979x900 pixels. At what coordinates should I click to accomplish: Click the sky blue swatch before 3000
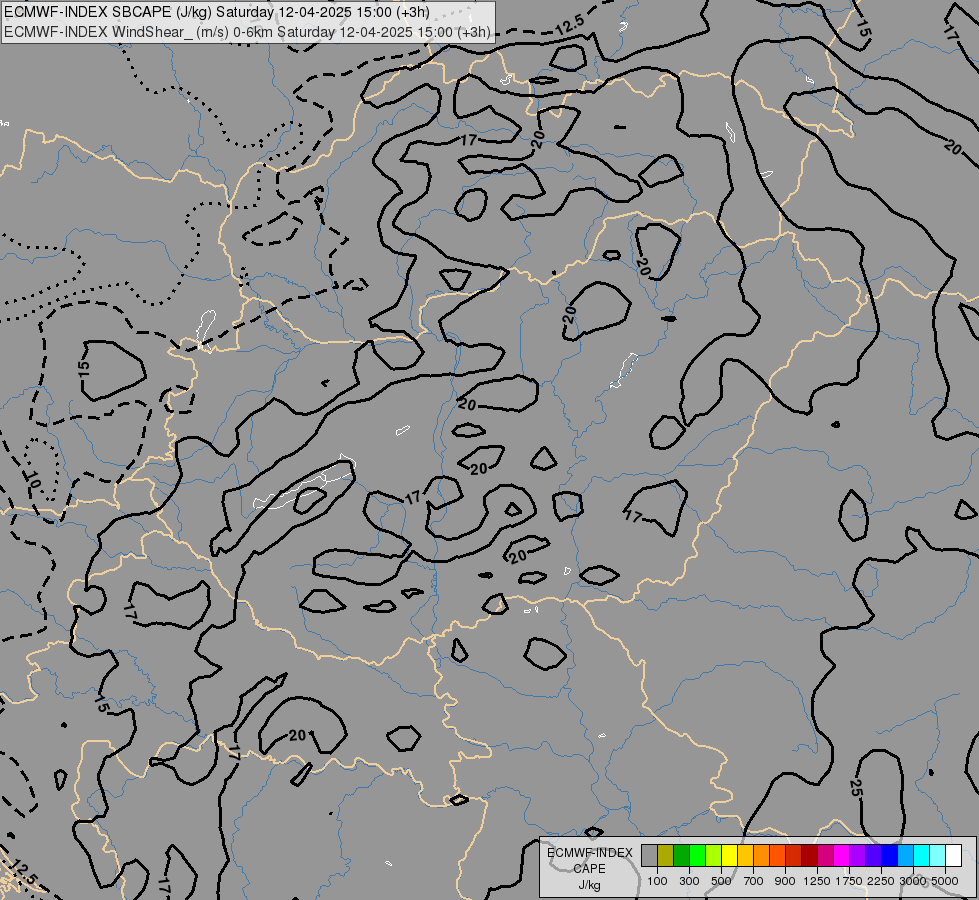click(x=906, y=855)
